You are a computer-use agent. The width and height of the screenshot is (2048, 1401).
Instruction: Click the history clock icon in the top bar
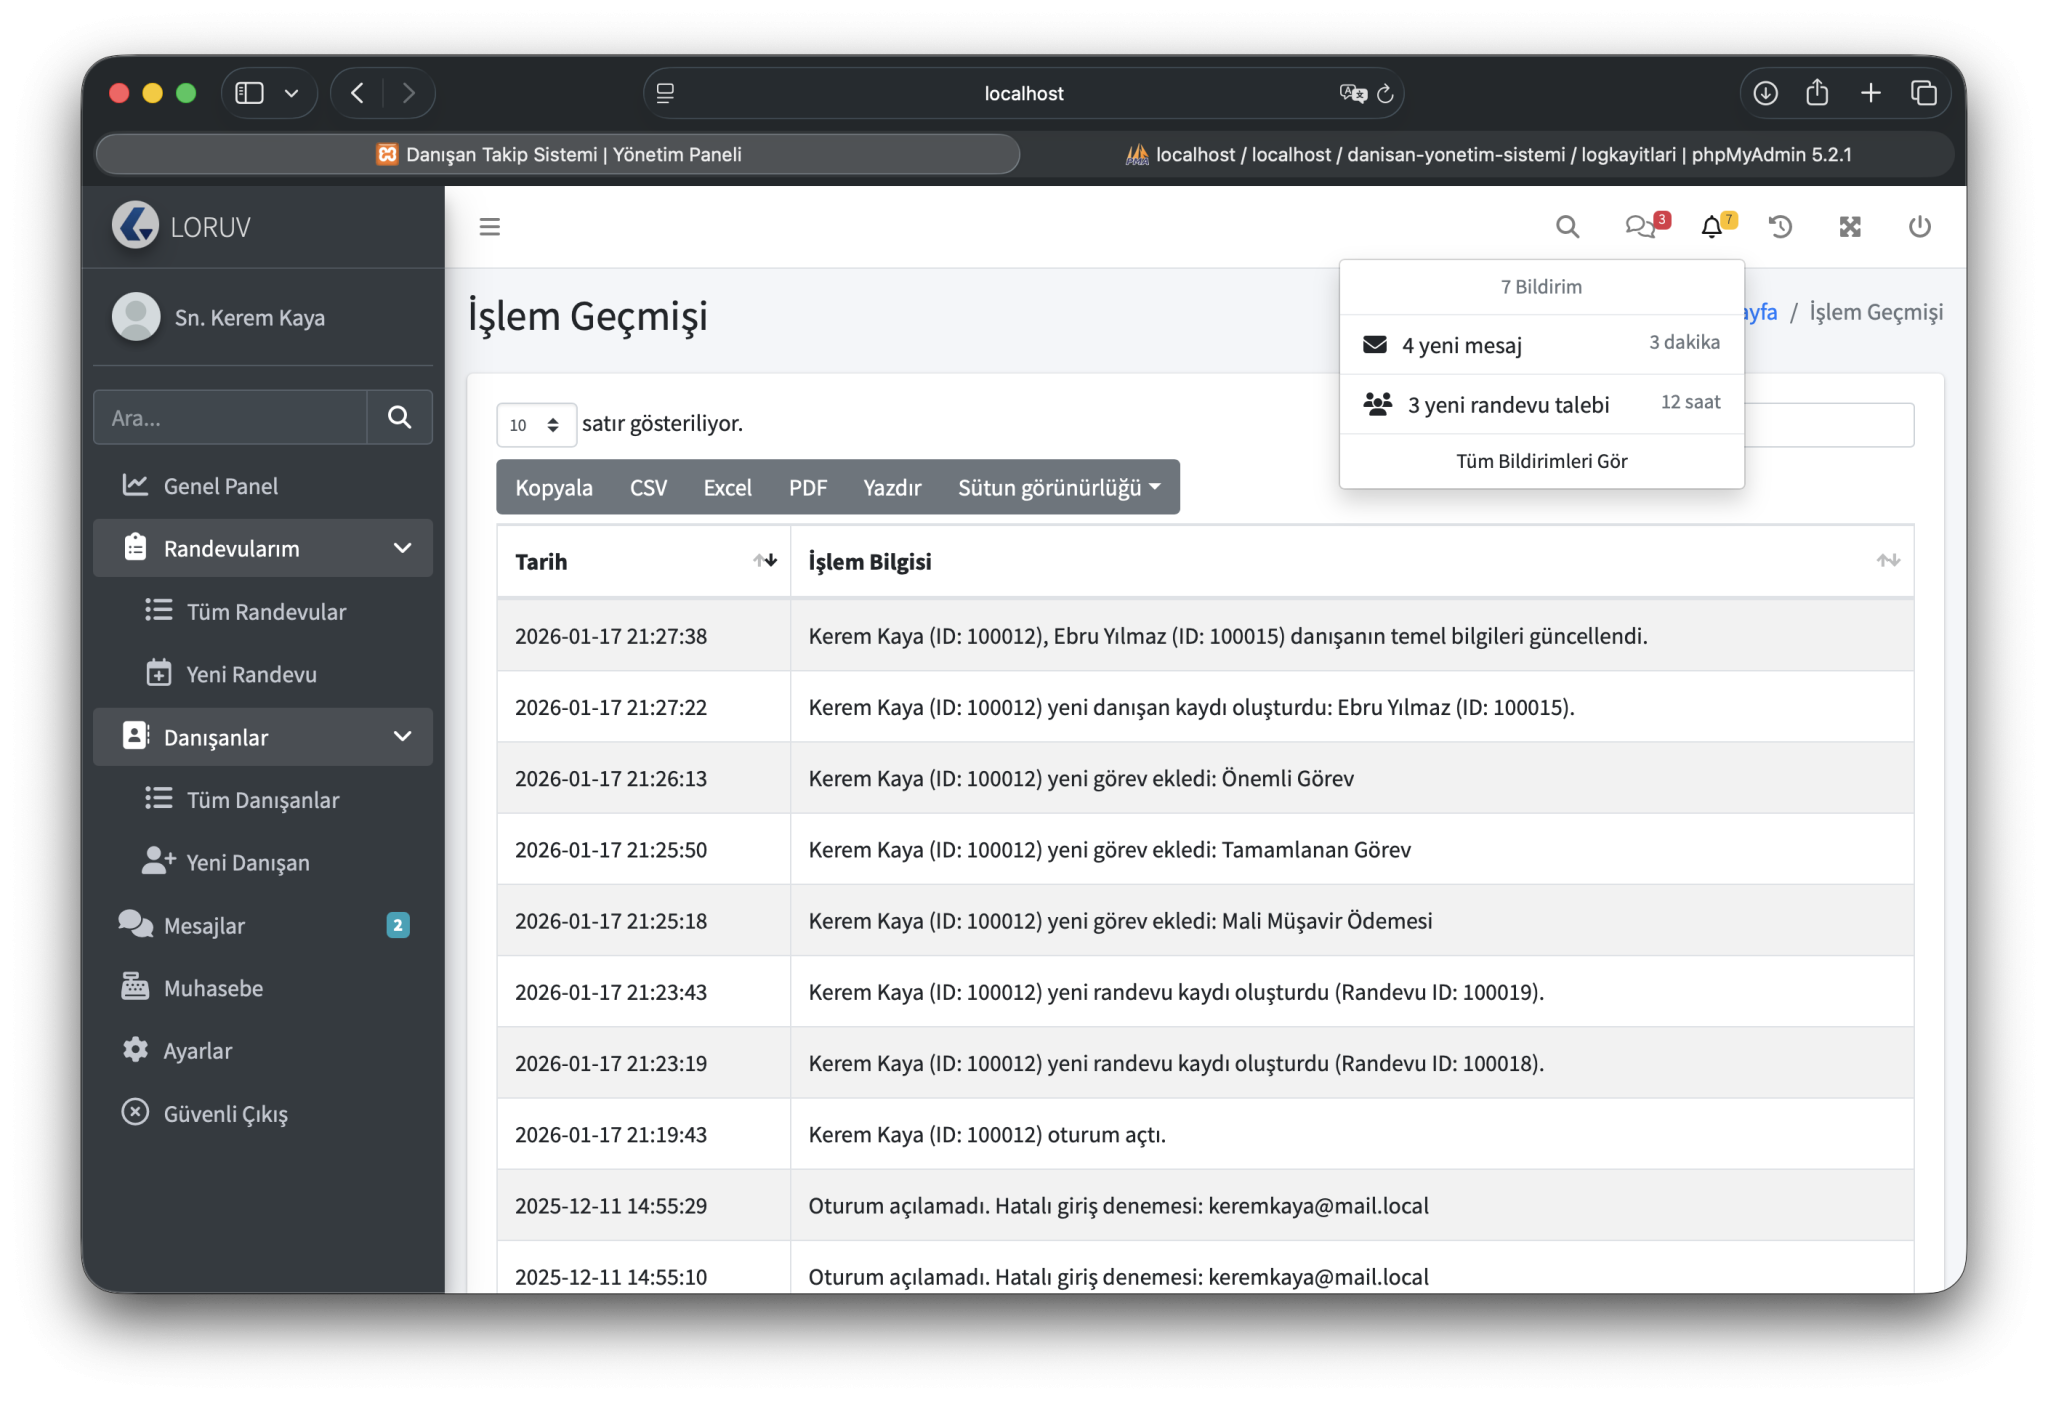1780,227
